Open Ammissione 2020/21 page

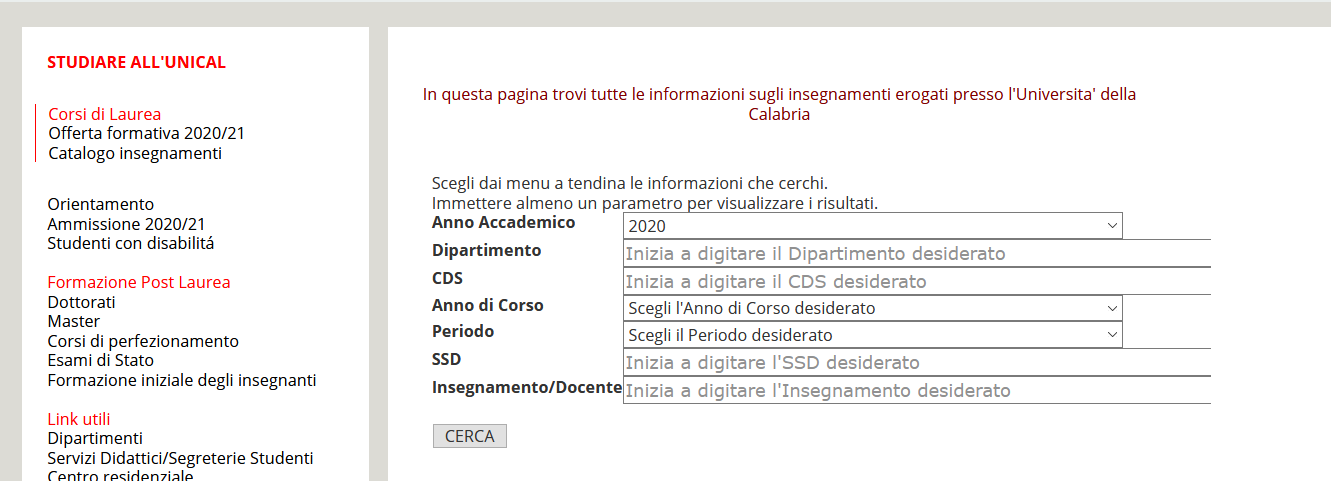[x=126, y=224]
